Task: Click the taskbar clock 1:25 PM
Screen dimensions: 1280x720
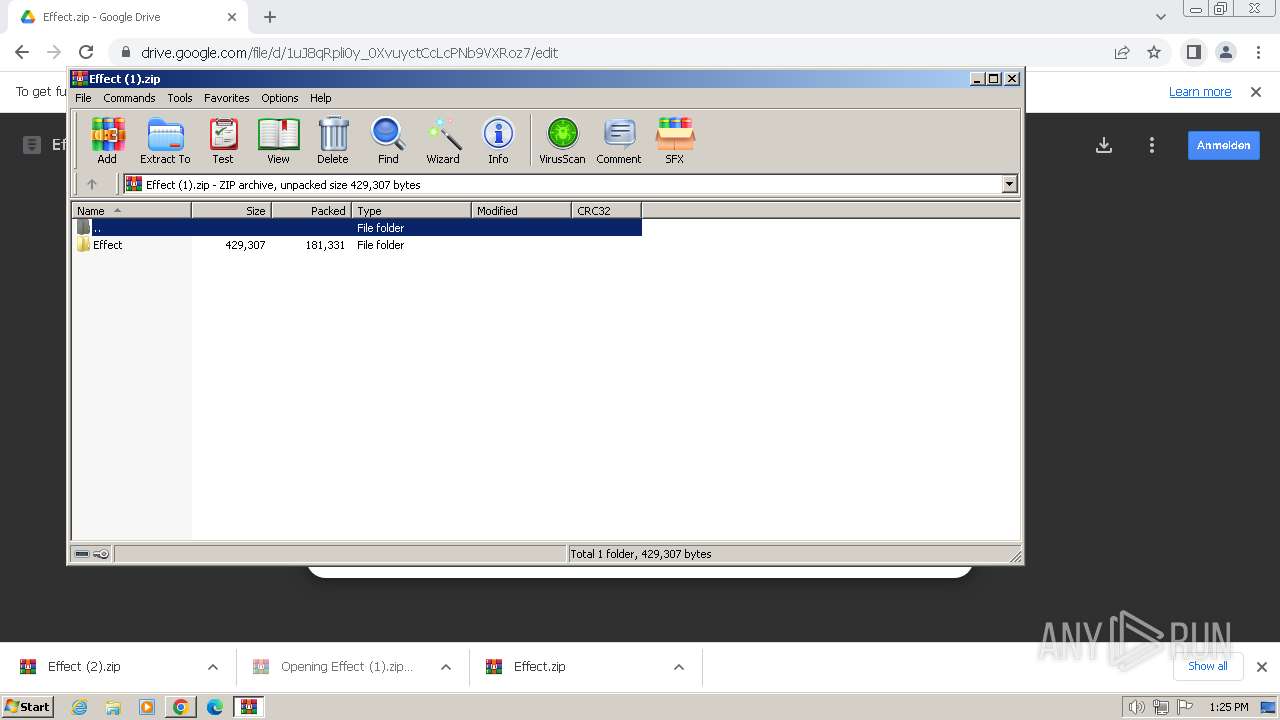Action: pos(1228,707)
